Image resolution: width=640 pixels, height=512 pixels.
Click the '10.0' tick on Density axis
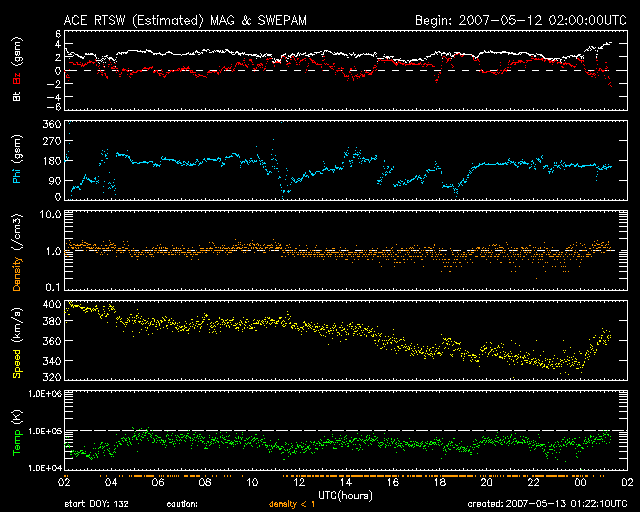pyautogui.click(x=50, y=214)
